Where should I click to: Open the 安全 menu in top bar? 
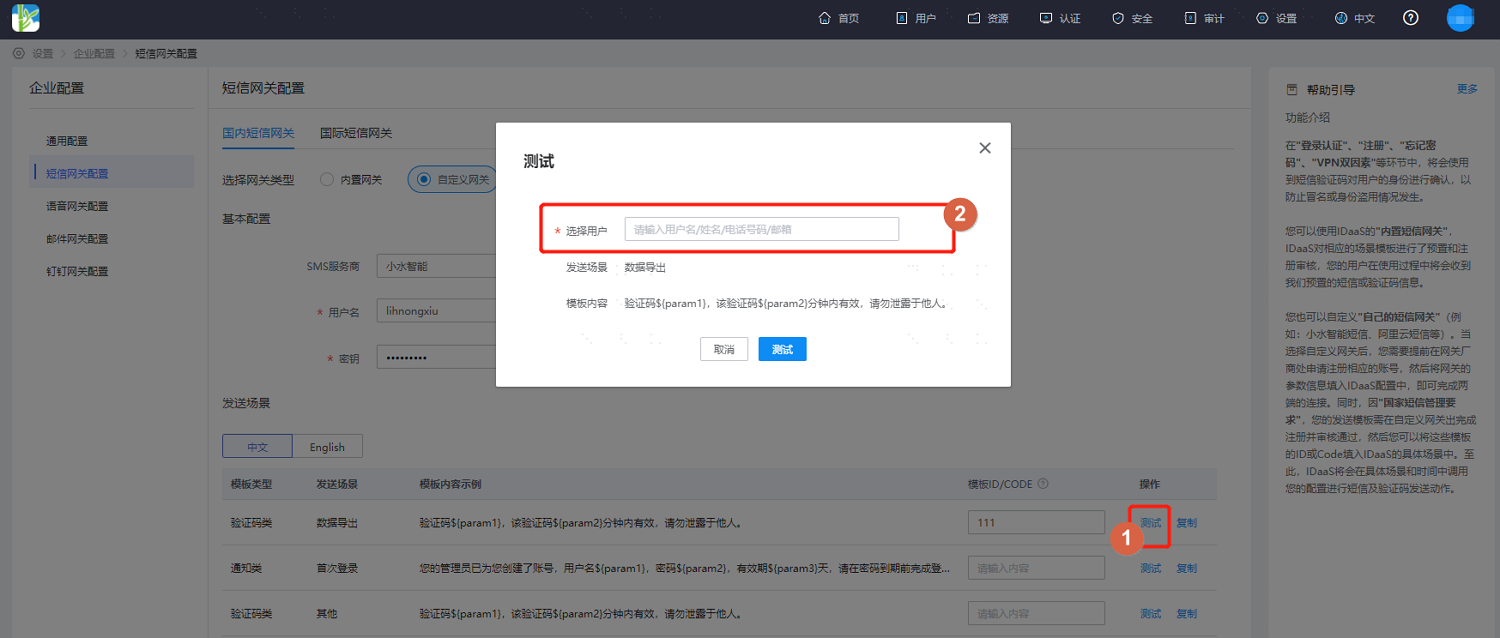(x=1132, y=18)
